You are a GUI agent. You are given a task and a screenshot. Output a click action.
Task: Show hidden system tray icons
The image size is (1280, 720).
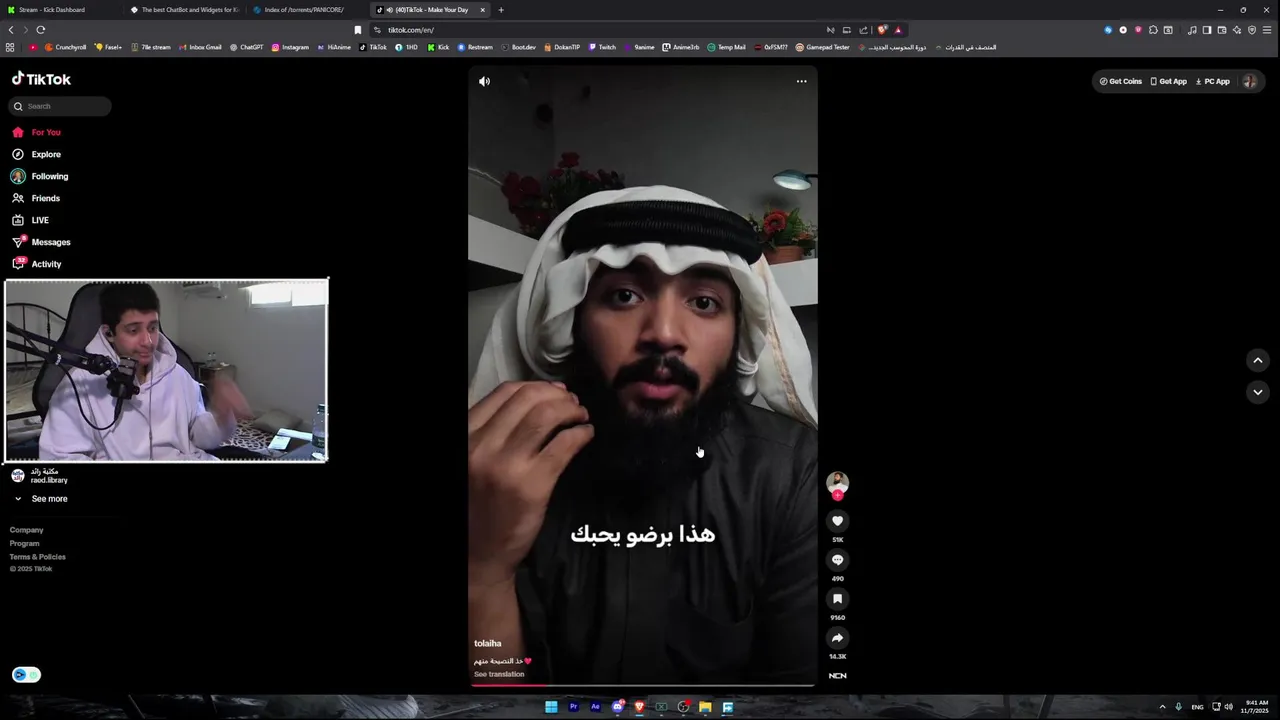click(x=1162, y=707)
